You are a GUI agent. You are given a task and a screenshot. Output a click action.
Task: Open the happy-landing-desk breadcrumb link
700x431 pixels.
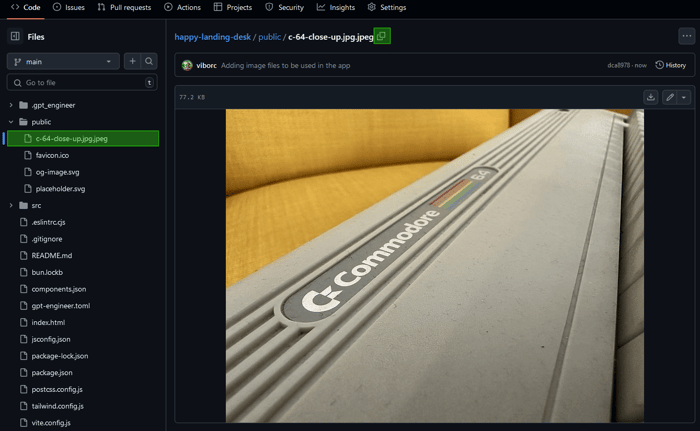(x=212, y=37)
